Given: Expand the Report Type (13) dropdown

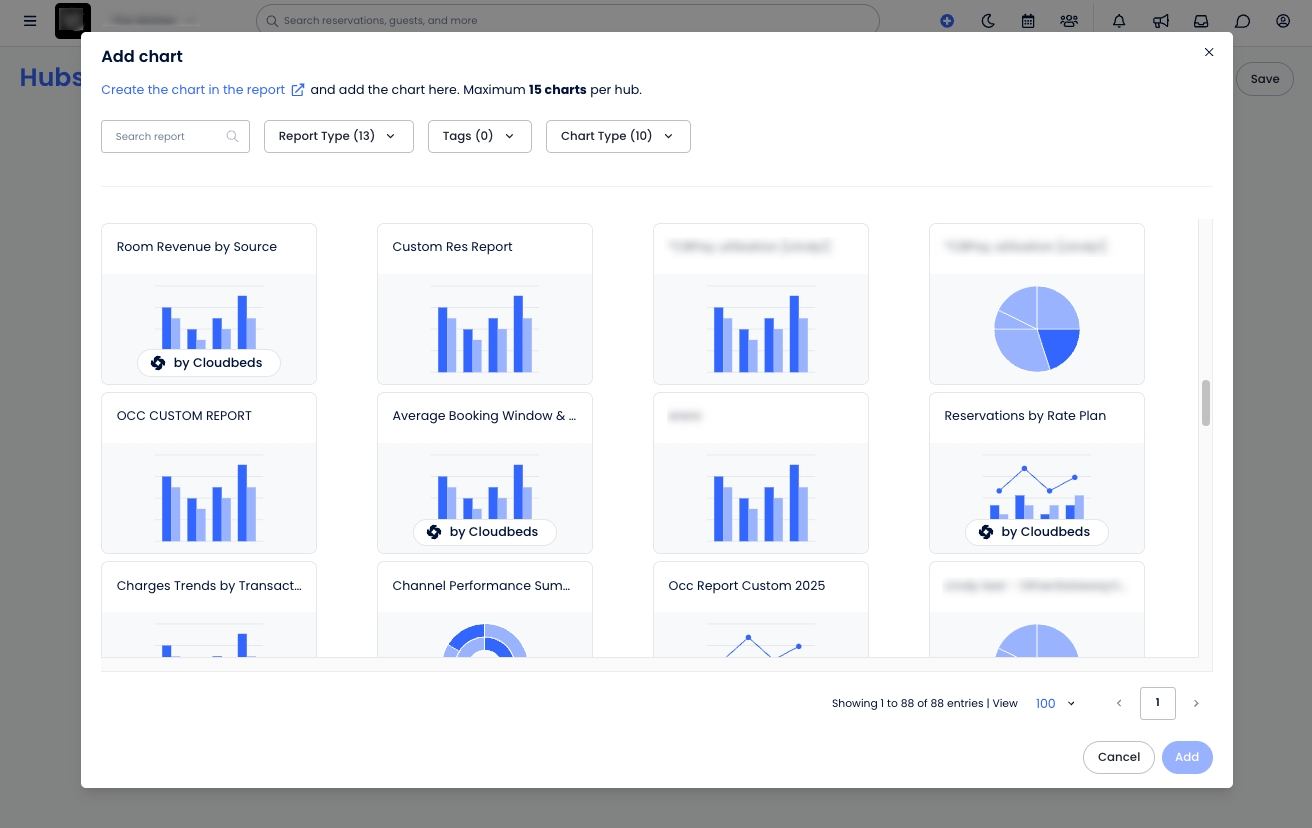Looking at the screenshot, I should pyautogui.click(x=339, y=136).
